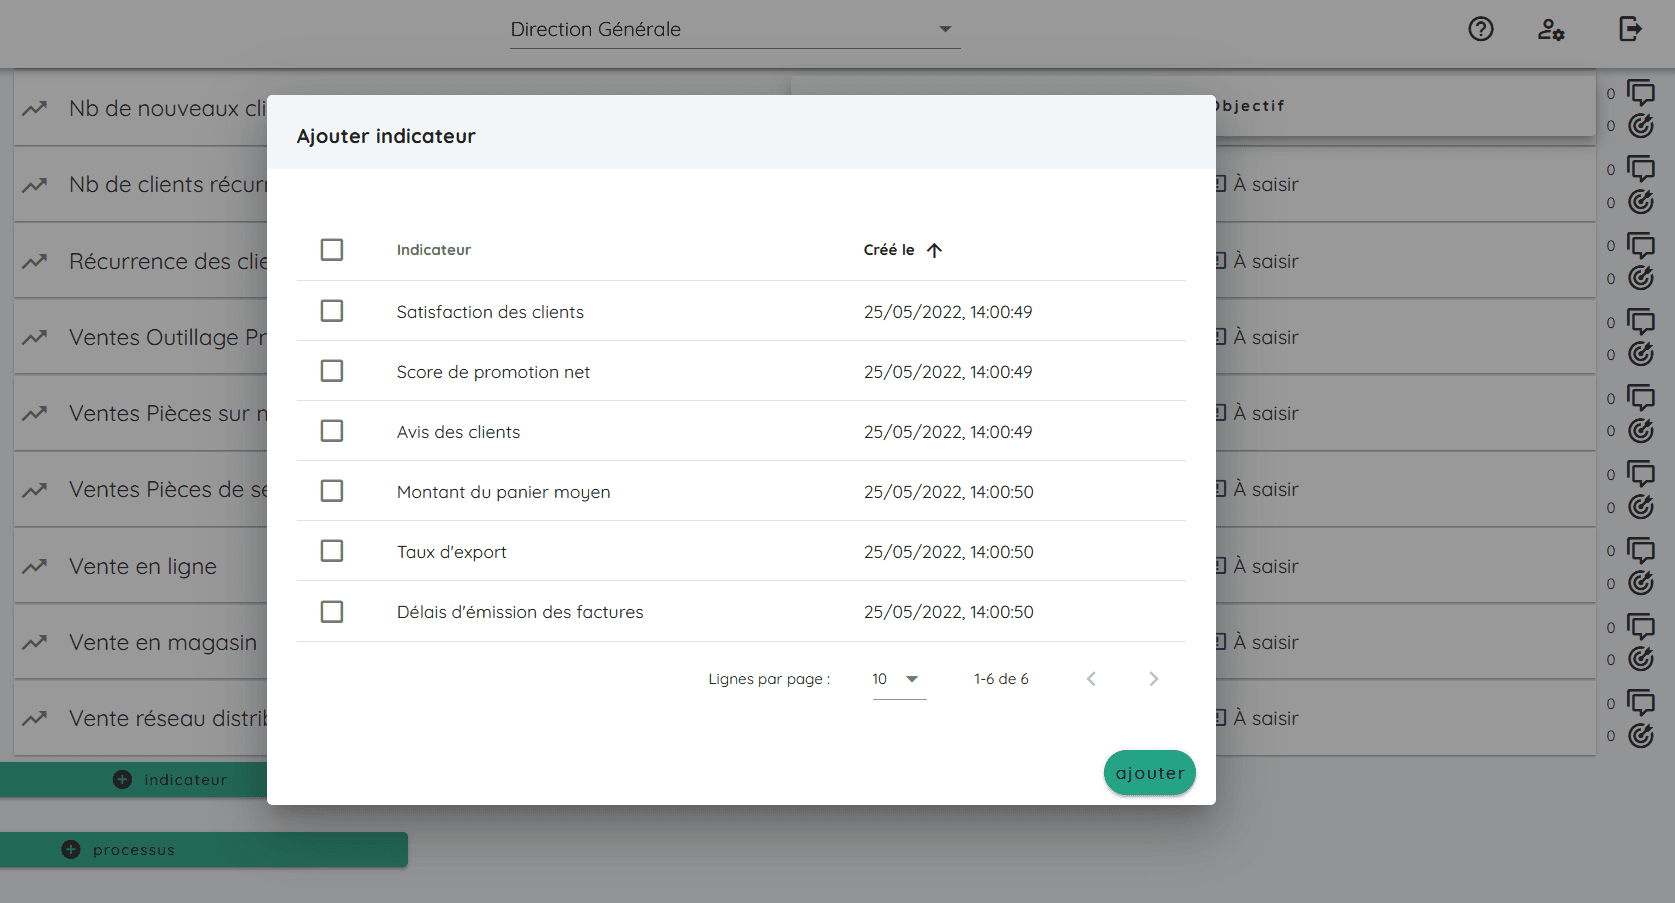Open the Direction Générale dropdown
Image resolution: width=1675 pixels, height=903 pixels.
[735, 30]
